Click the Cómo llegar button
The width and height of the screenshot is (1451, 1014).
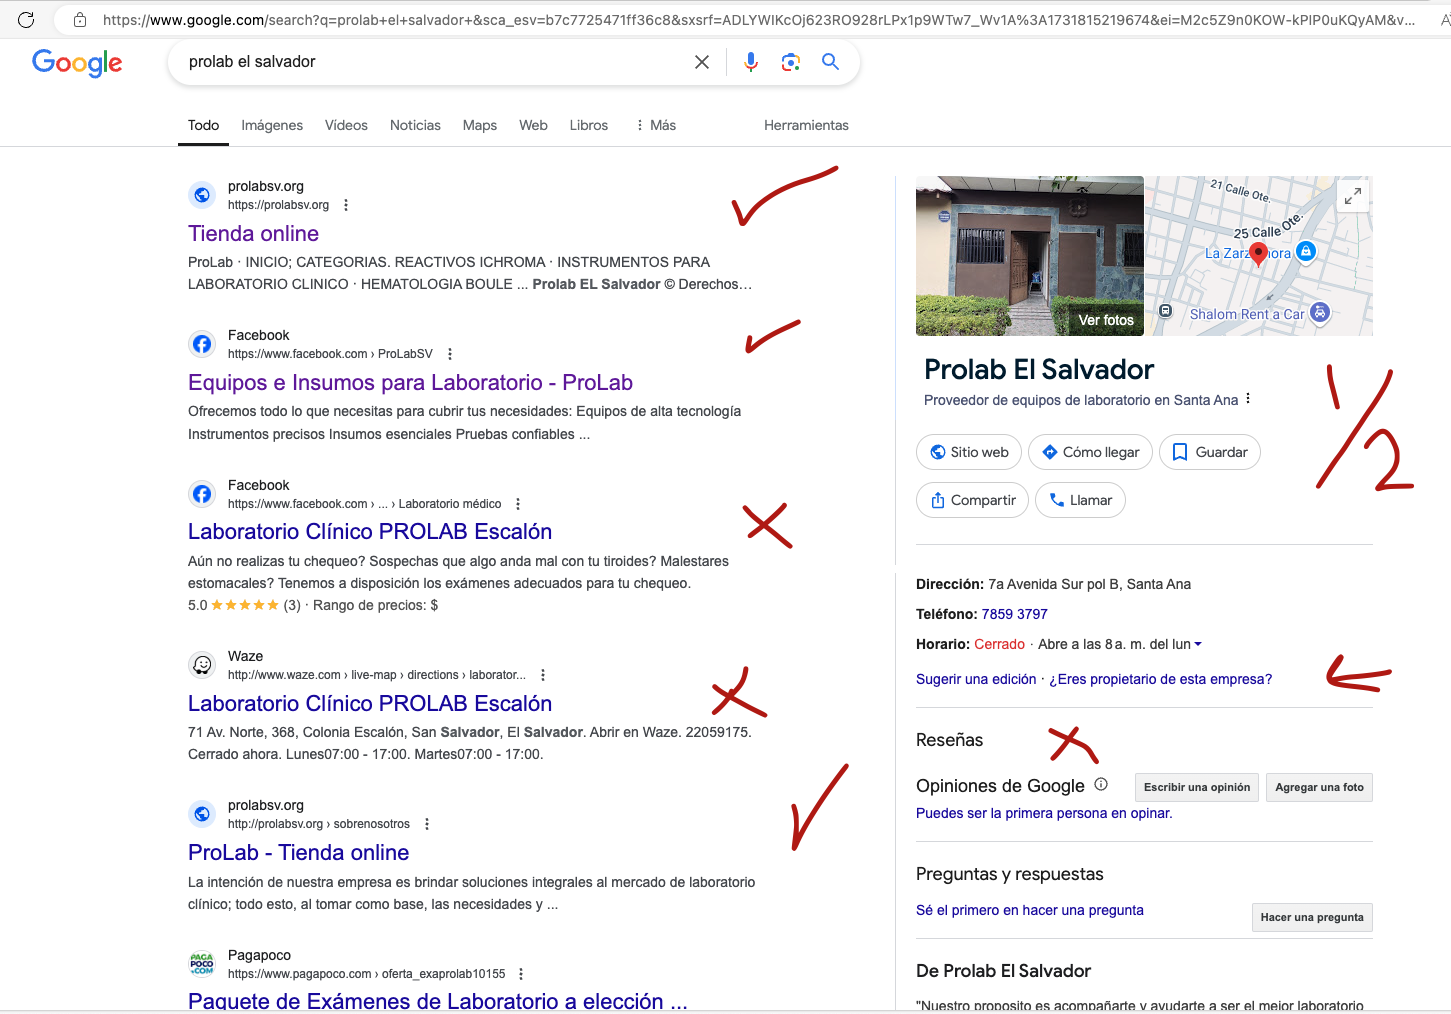[1090, 452]
